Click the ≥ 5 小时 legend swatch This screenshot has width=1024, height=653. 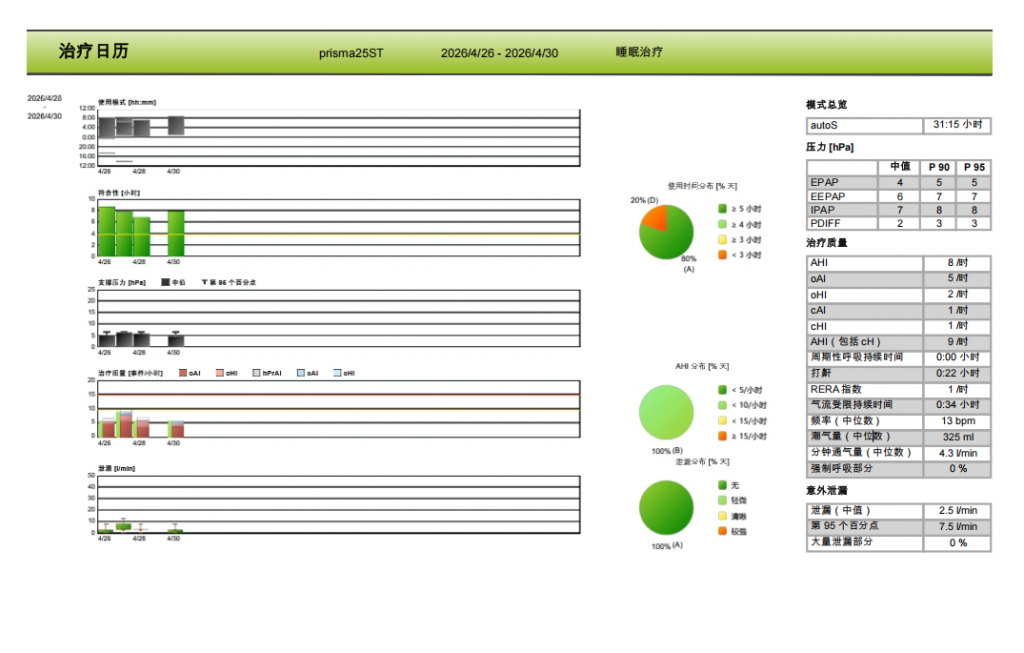click(x=722, y=208)
